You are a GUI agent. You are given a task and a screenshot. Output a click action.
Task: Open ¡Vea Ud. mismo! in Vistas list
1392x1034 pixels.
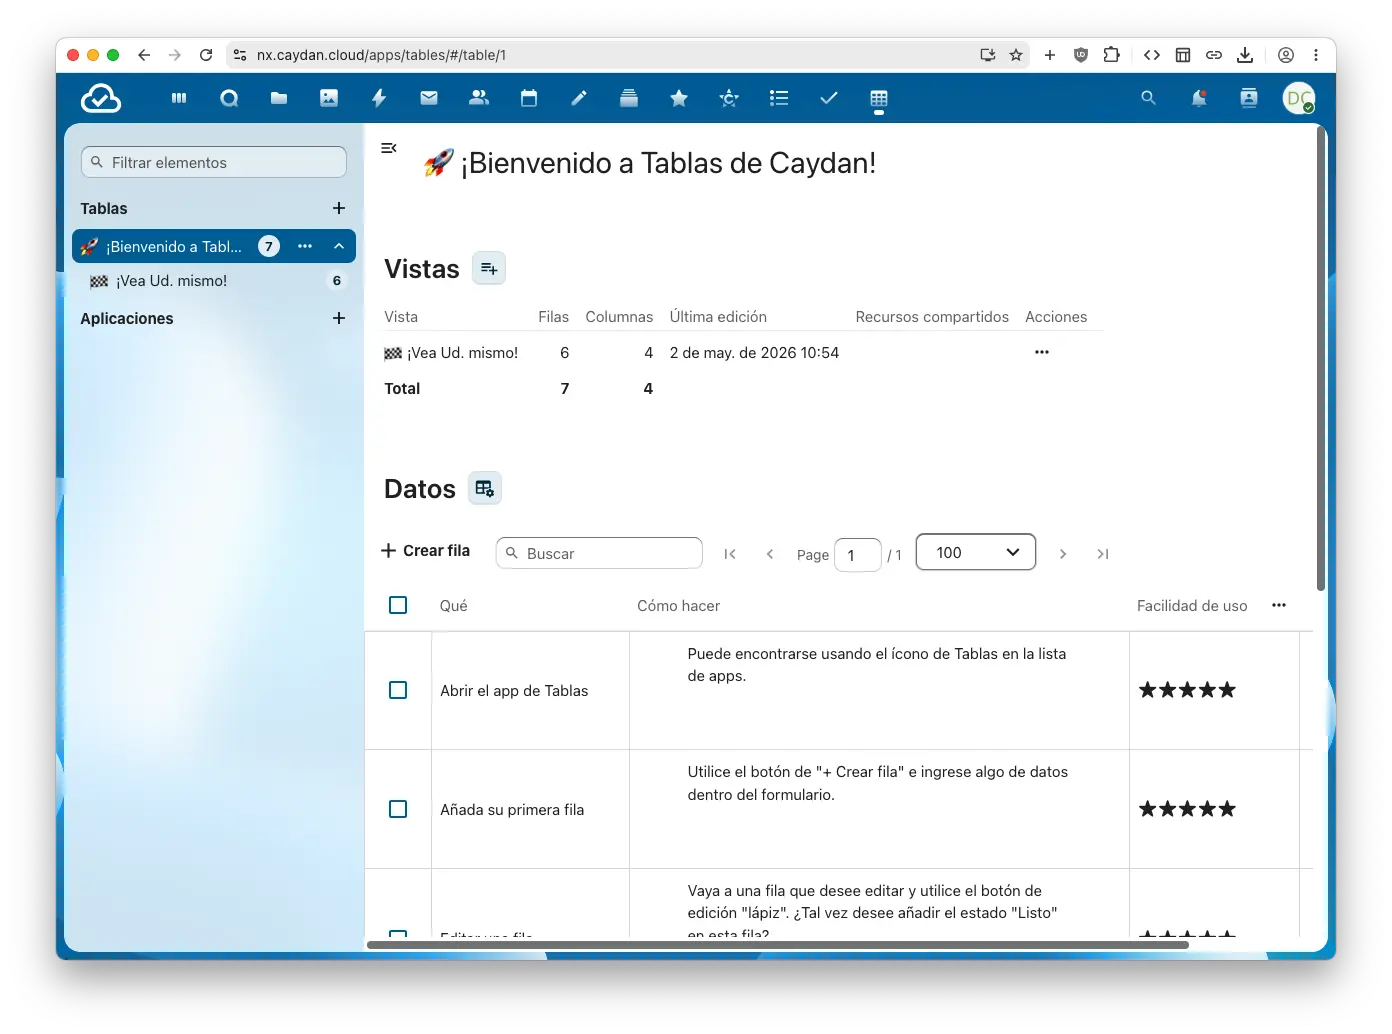[x=452, y=353]
